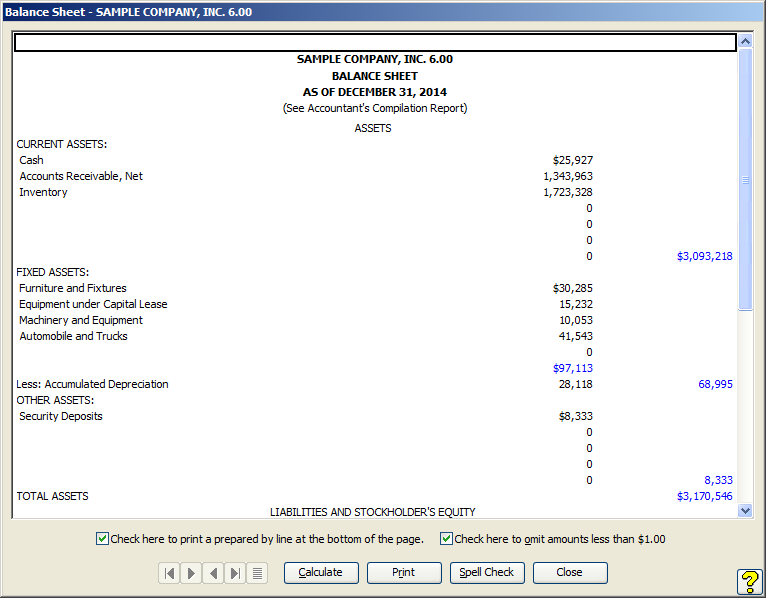
Task: Close the Balance Sheet window via the Close button
Action: pyautogui.click(x=570, y=573)
